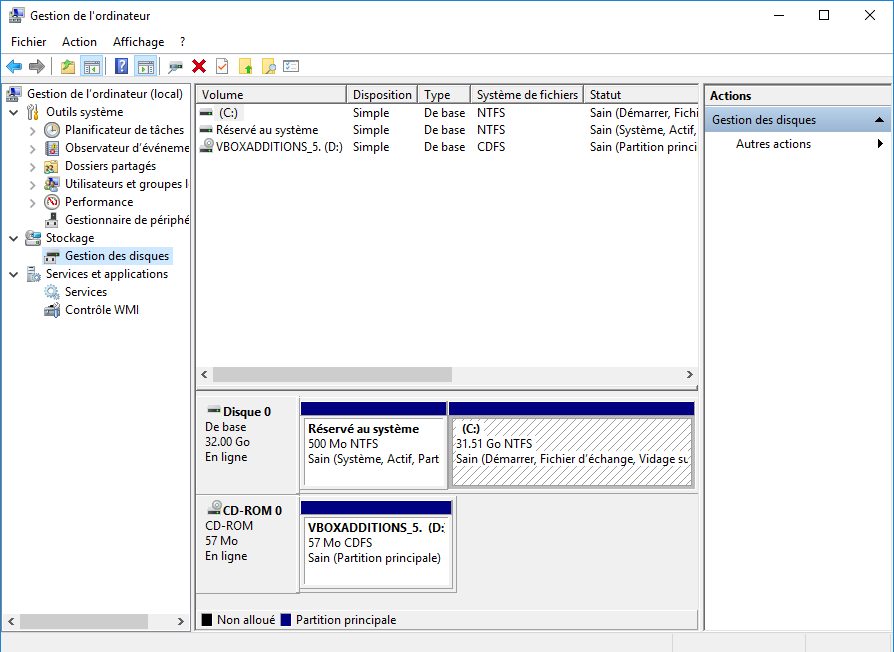Select the Réservé au système volume row
Image resolution: width=894 pixels, height=652 pixels.
coord(448,130)
